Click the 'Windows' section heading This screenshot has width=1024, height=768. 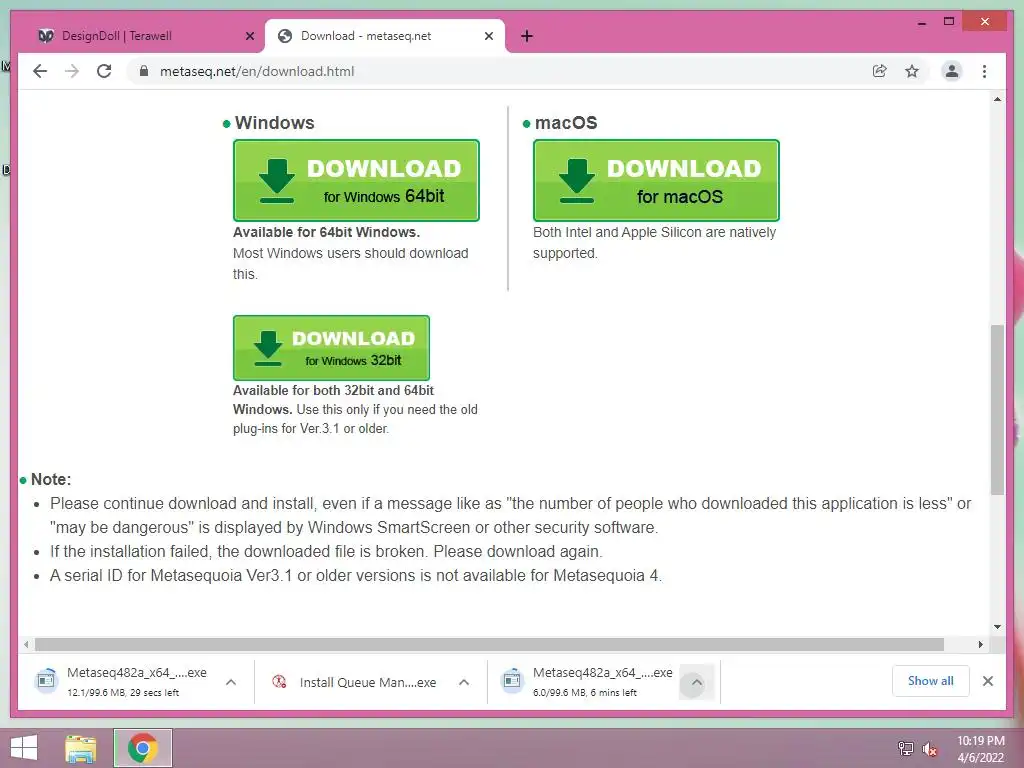[x=274, y=123]
